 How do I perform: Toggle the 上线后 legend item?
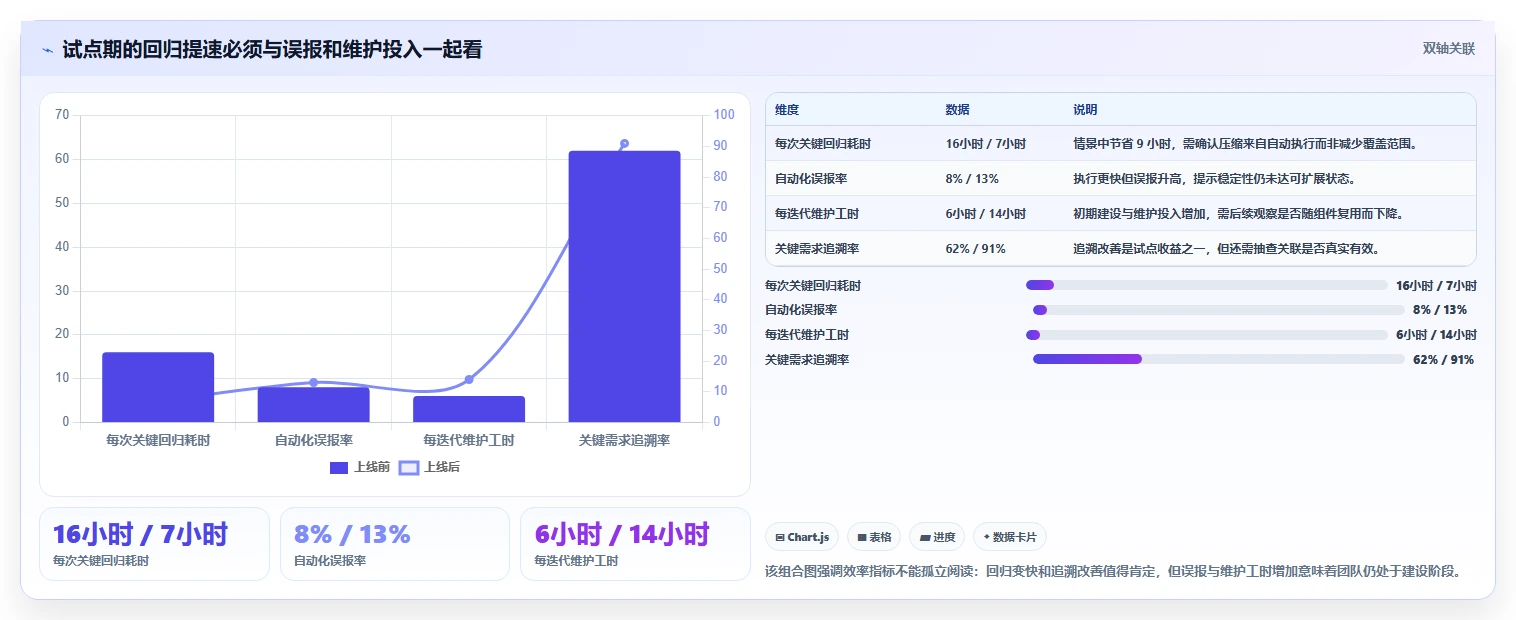429,467
